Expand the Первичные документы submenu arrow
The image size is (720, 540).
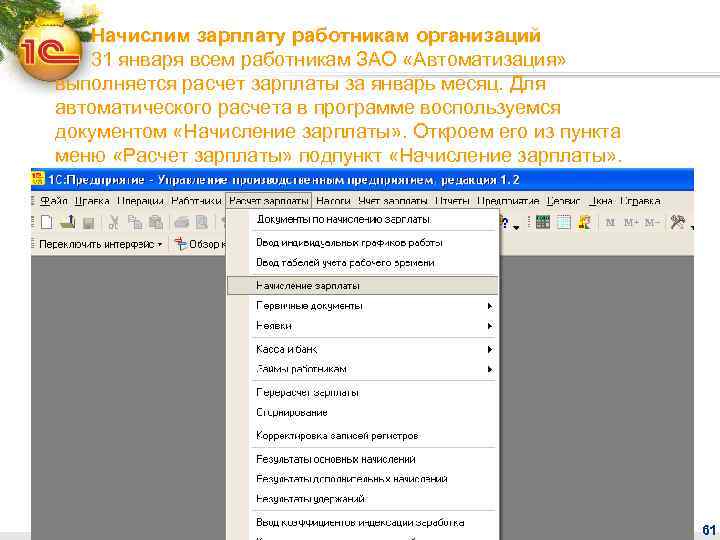(489, 306)
